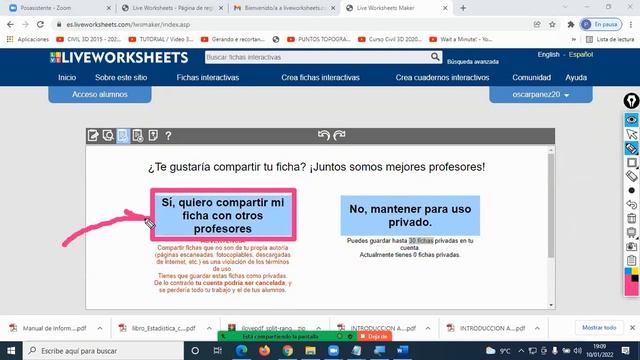
Task: Click the dialog vertical scrollbar
Action: (x=551, y=206)
